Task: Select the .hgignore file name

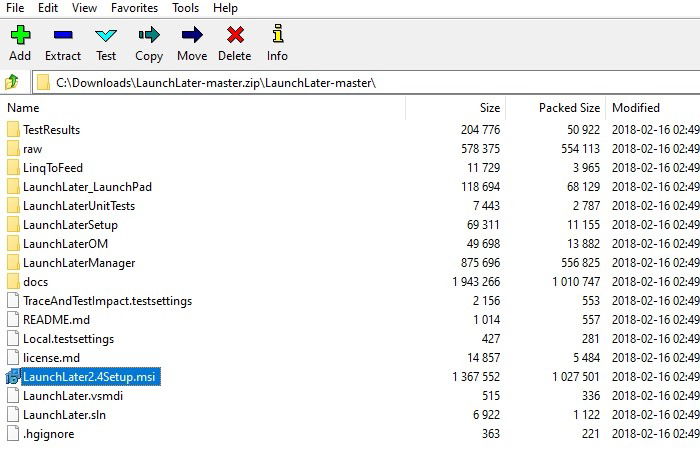Action: pyautogui.click(x=49, y=434)
